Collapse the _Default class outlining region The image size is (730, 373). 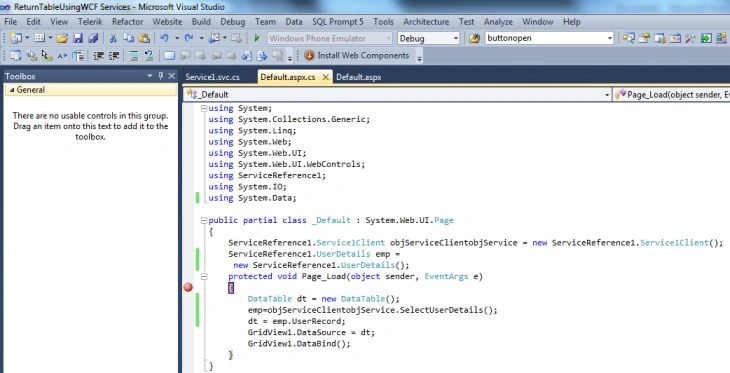(203, 220)
